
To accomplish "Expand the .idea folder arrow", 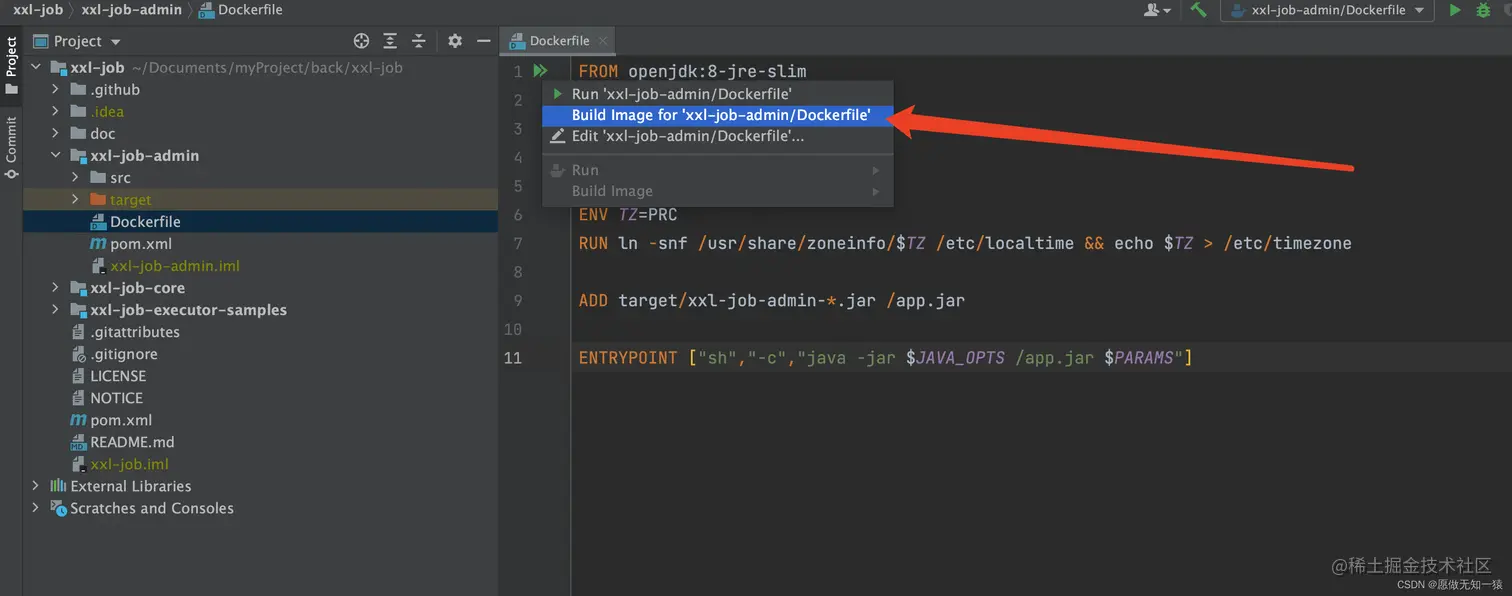I will (x=56, y=112).
